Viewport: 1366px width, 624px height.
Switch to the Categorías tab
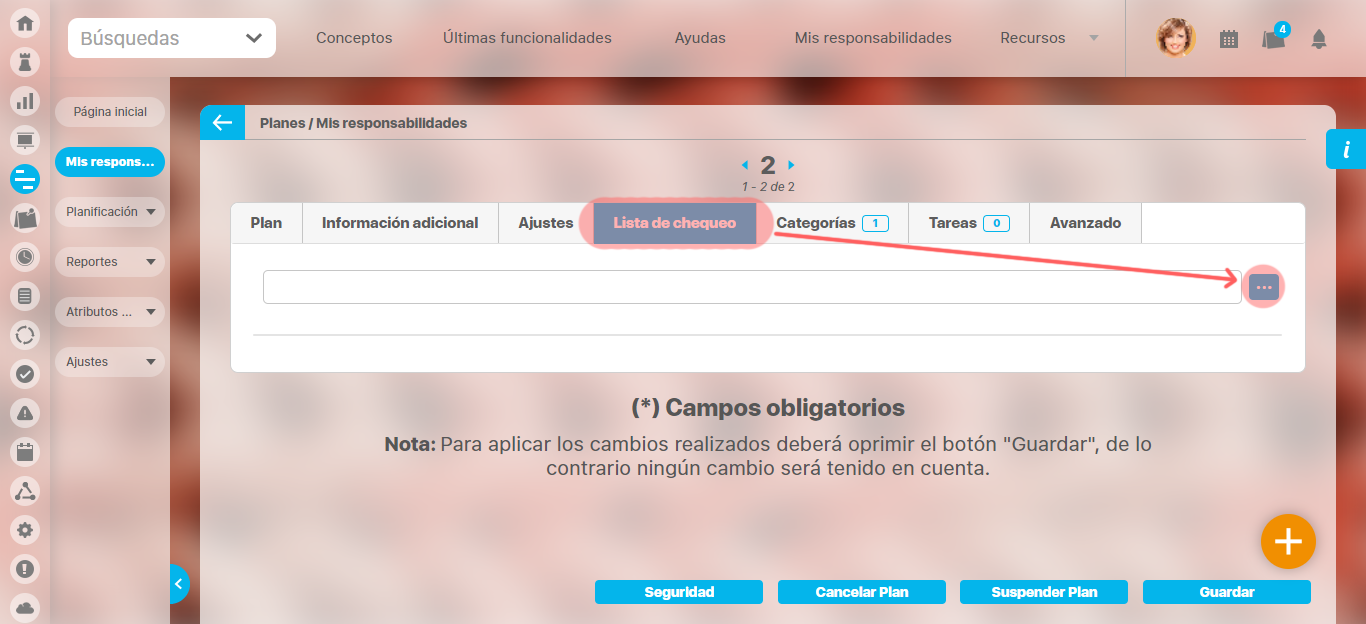click(x=831, y=223)
